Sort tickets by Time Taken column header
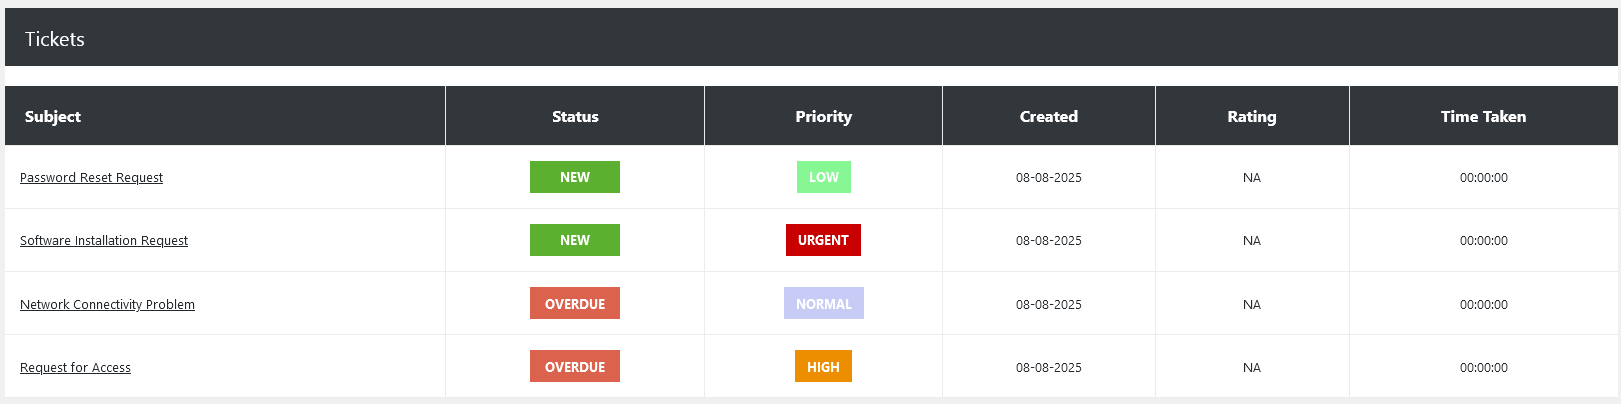The image size is (1621, 404). point(1483,117)
